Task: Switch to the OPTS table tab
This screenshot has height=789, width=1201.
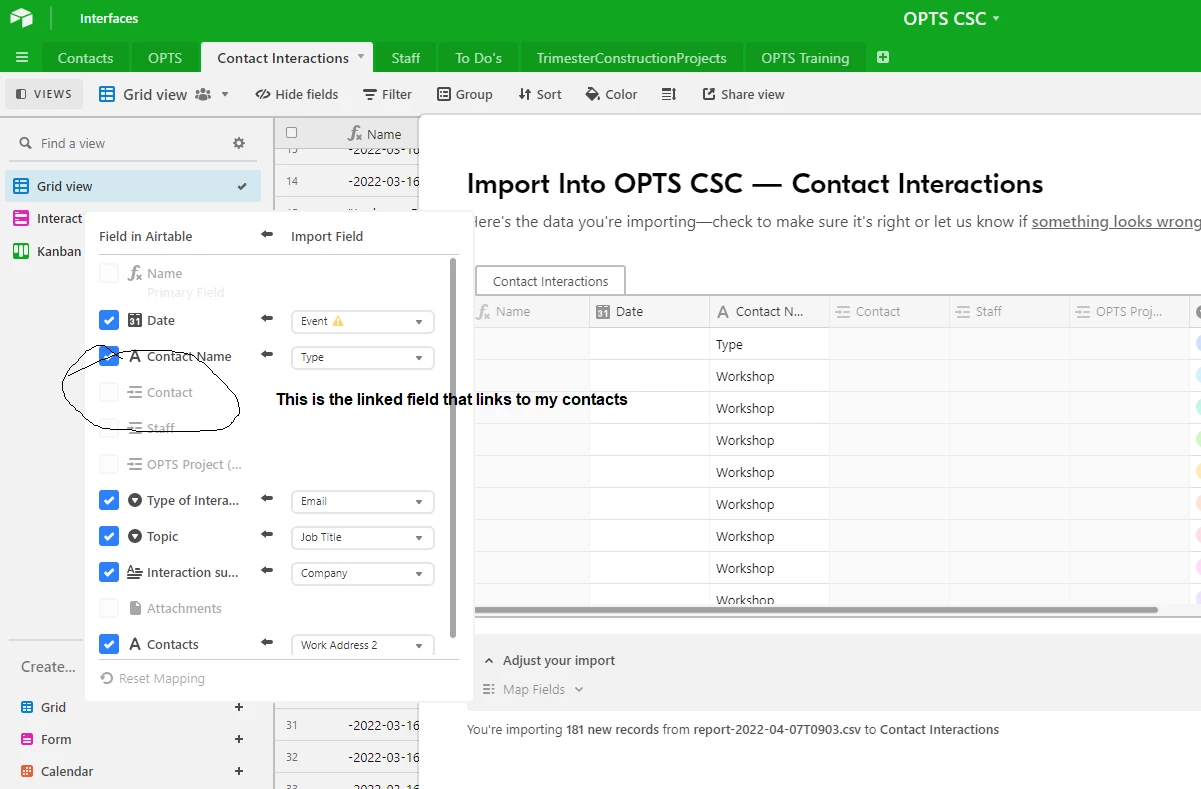Action: coord(165,58)
